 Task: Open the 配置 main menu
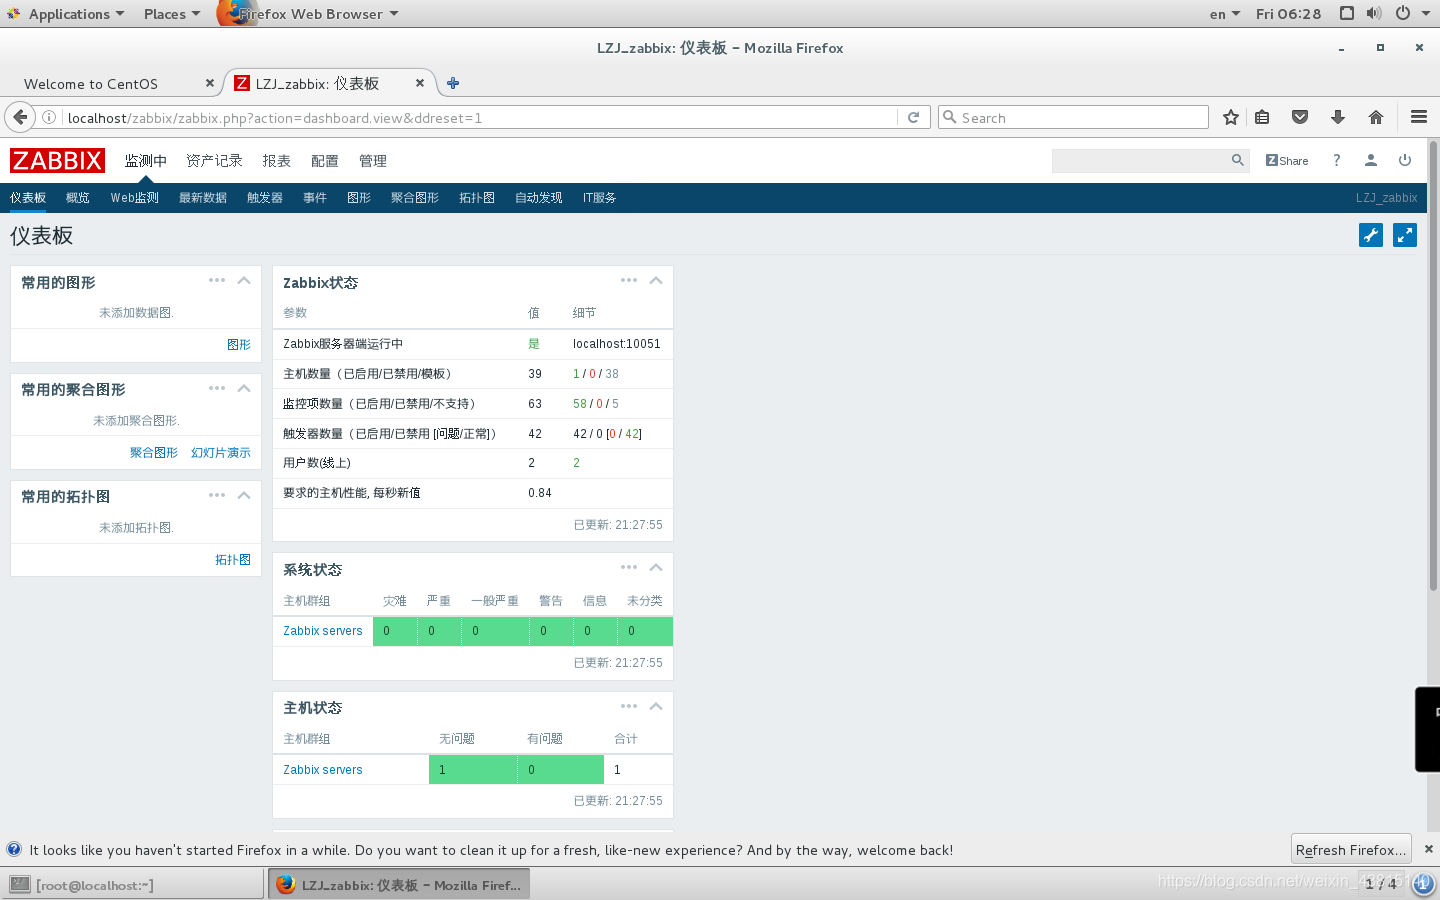pos(324,161)
